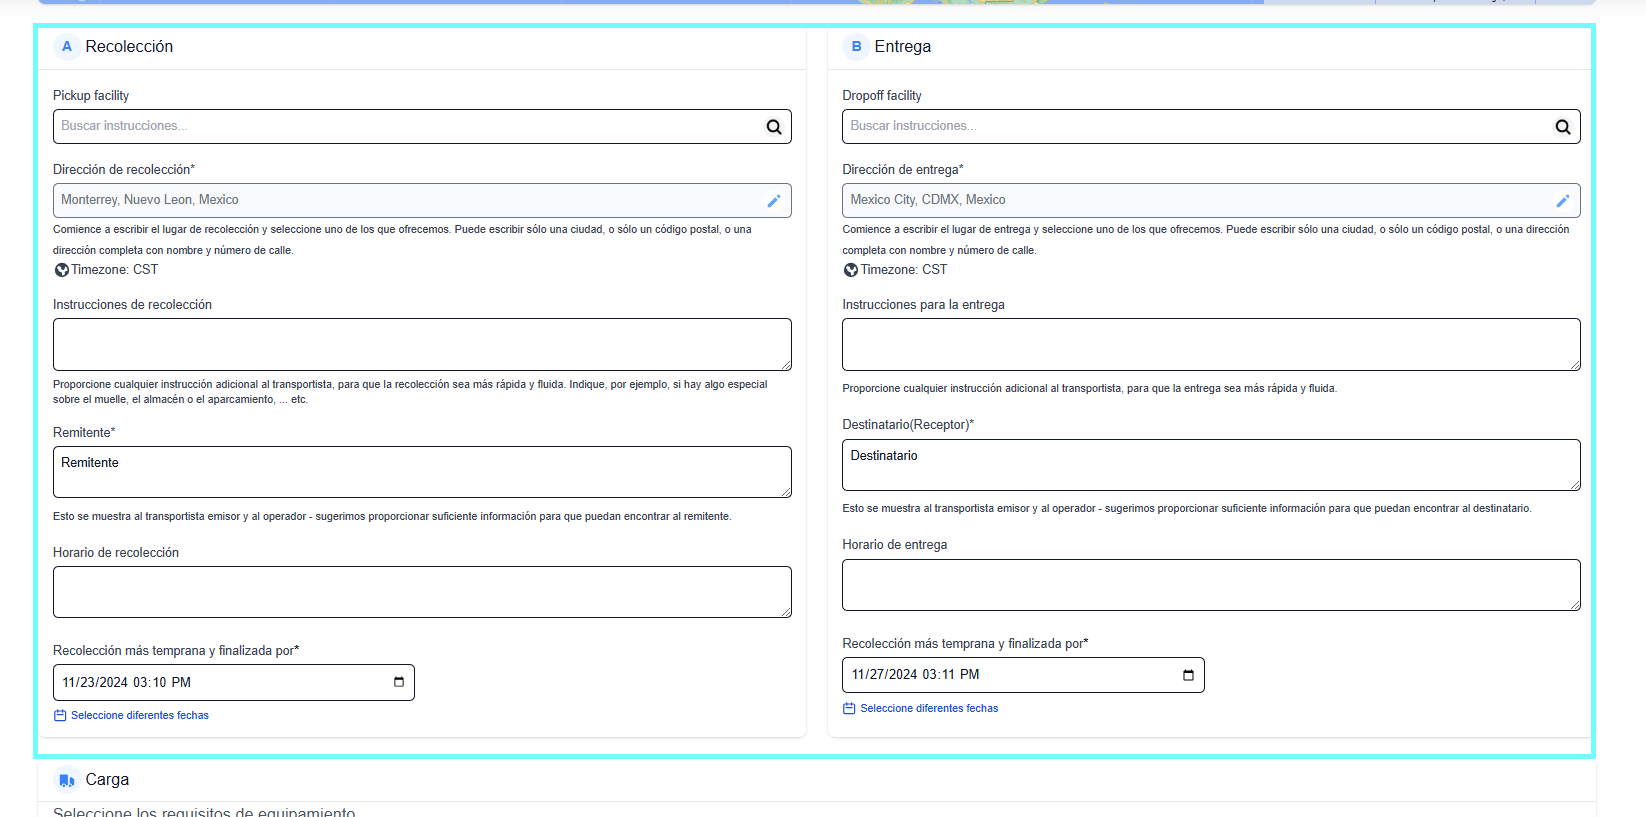Screen dimensions: 1646x817
Task: Click the Pickup facility search magnifier icon
Action: (773, 127)
